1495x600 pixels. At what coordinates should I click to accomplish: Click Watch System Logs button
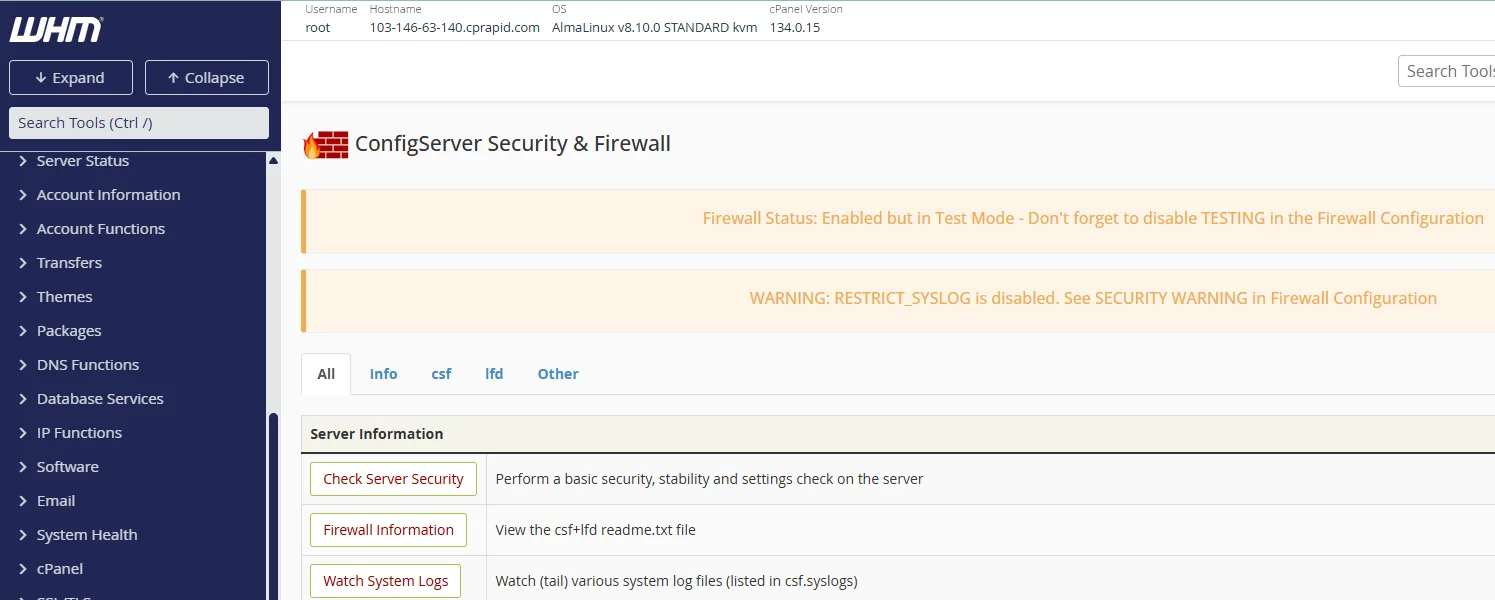pyautogui.click(x=385, y=581)
